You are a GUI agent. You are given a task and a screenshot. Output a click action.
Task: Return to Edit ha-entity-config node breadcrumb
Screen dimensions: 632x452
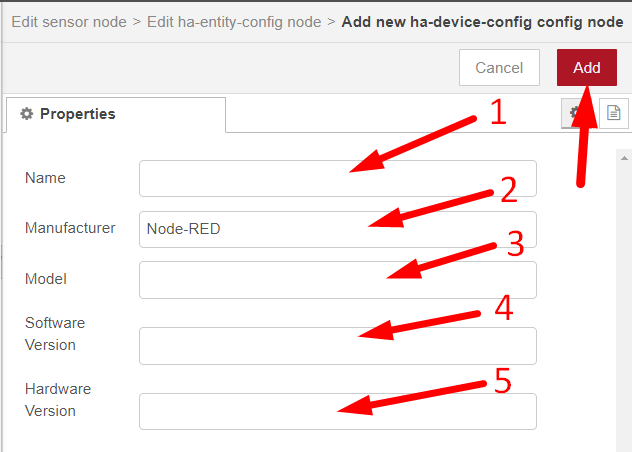pos(233,20)
